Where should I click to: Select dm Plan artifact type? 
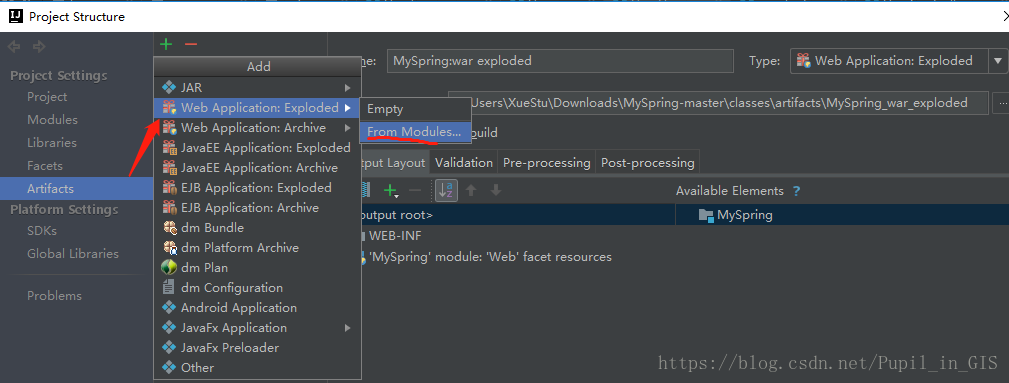tap(257, 267)
